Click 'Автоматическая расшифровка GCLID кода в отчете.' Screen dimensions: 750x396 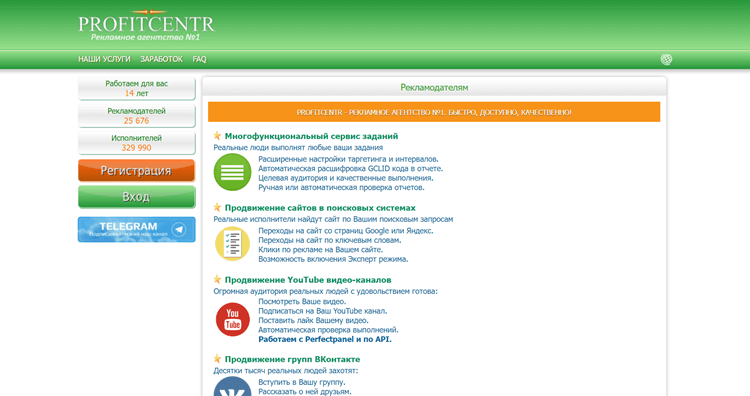tap(351, 169)
